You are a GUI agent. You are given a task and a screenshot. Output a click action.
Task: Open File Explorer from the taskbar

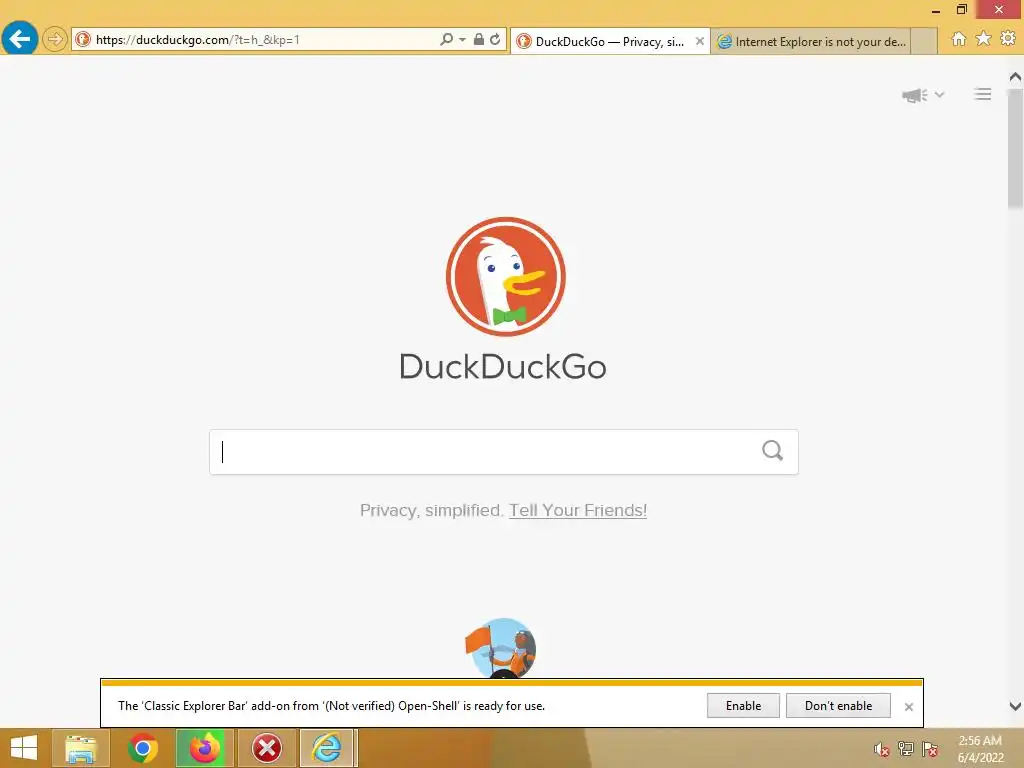(x=80, y=748)
